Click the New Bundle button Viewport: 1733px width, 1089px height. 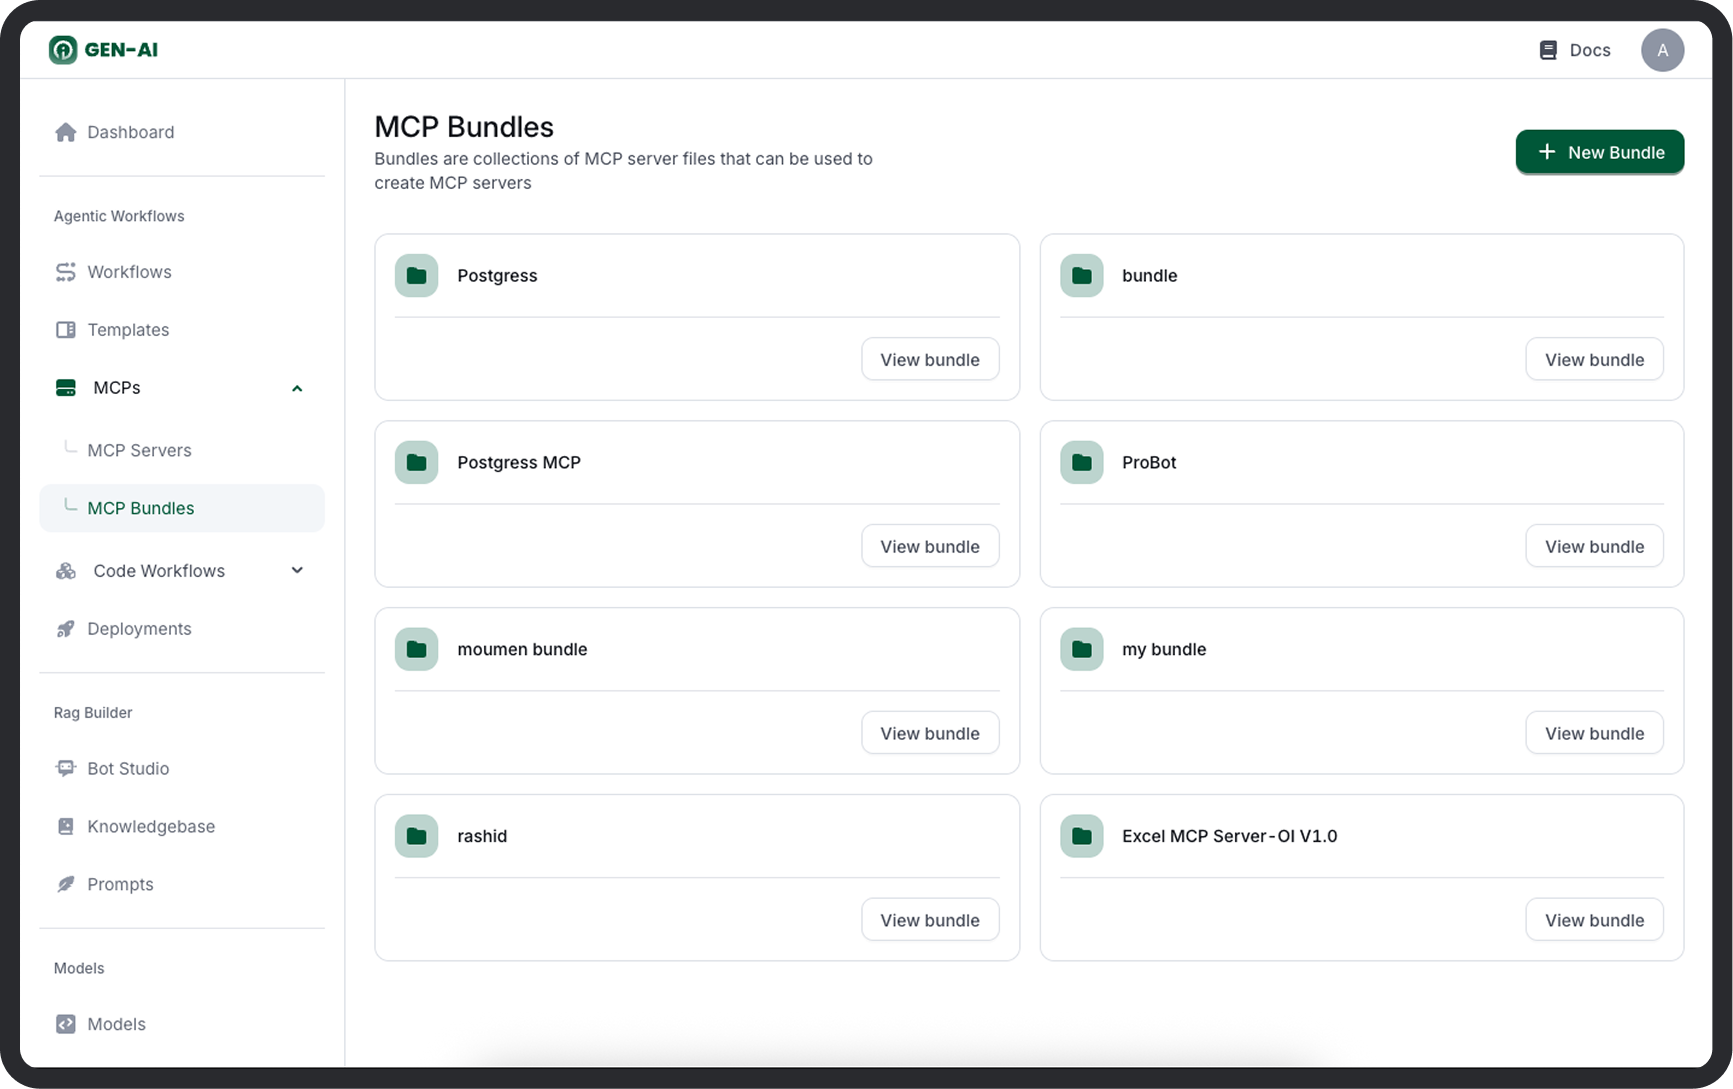[1599, 152]
